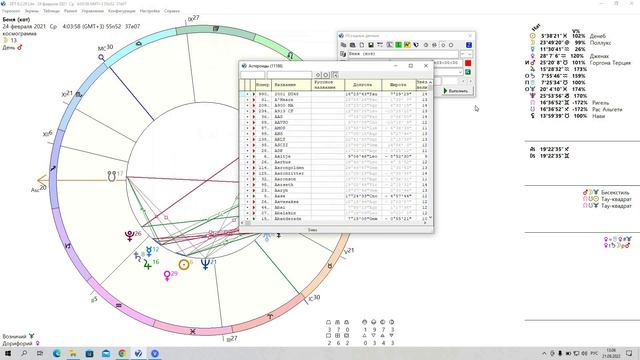Click the open-folder icon in the data window toolbar
The width and height of the screenshot is (640, 360).
point(343,44)
